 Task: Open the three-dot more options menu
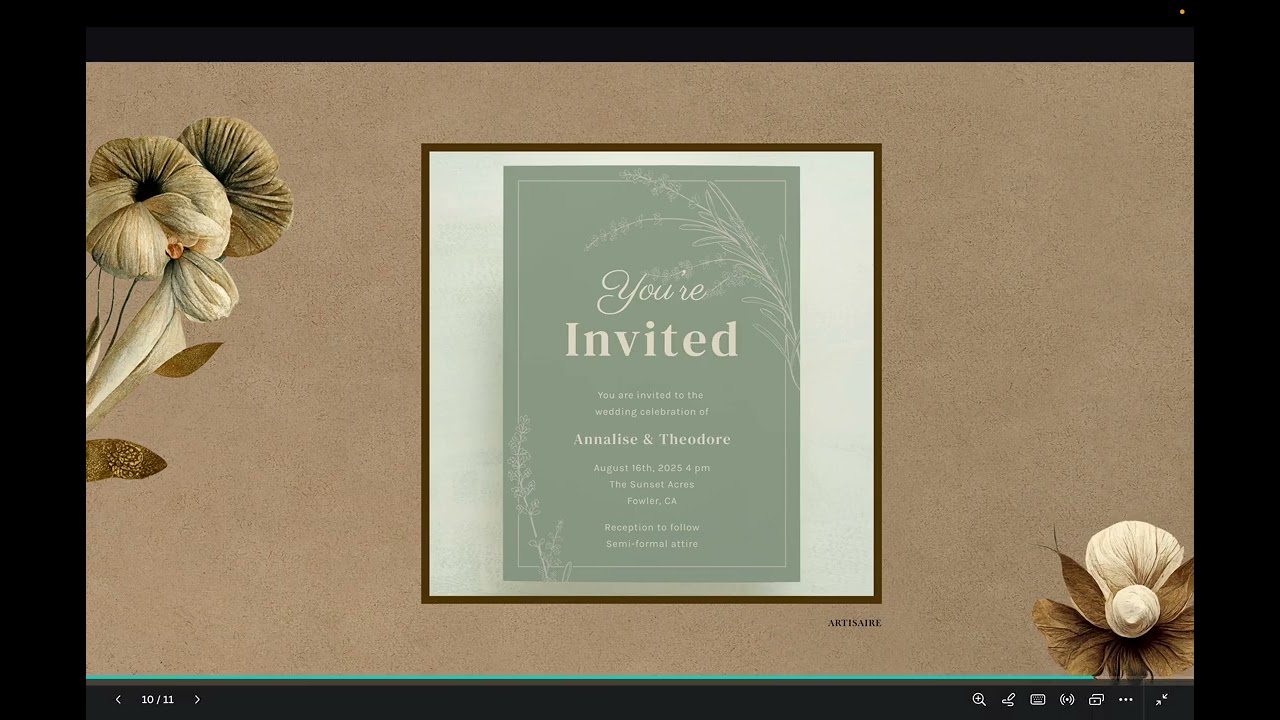1126,700
